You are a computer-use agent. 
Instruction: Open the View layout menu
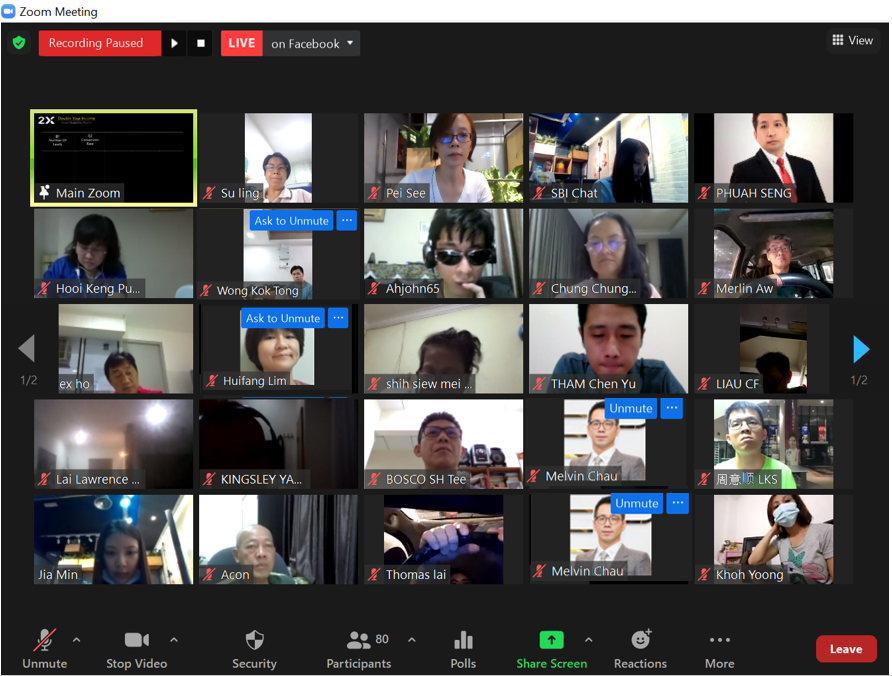[852, 40]
